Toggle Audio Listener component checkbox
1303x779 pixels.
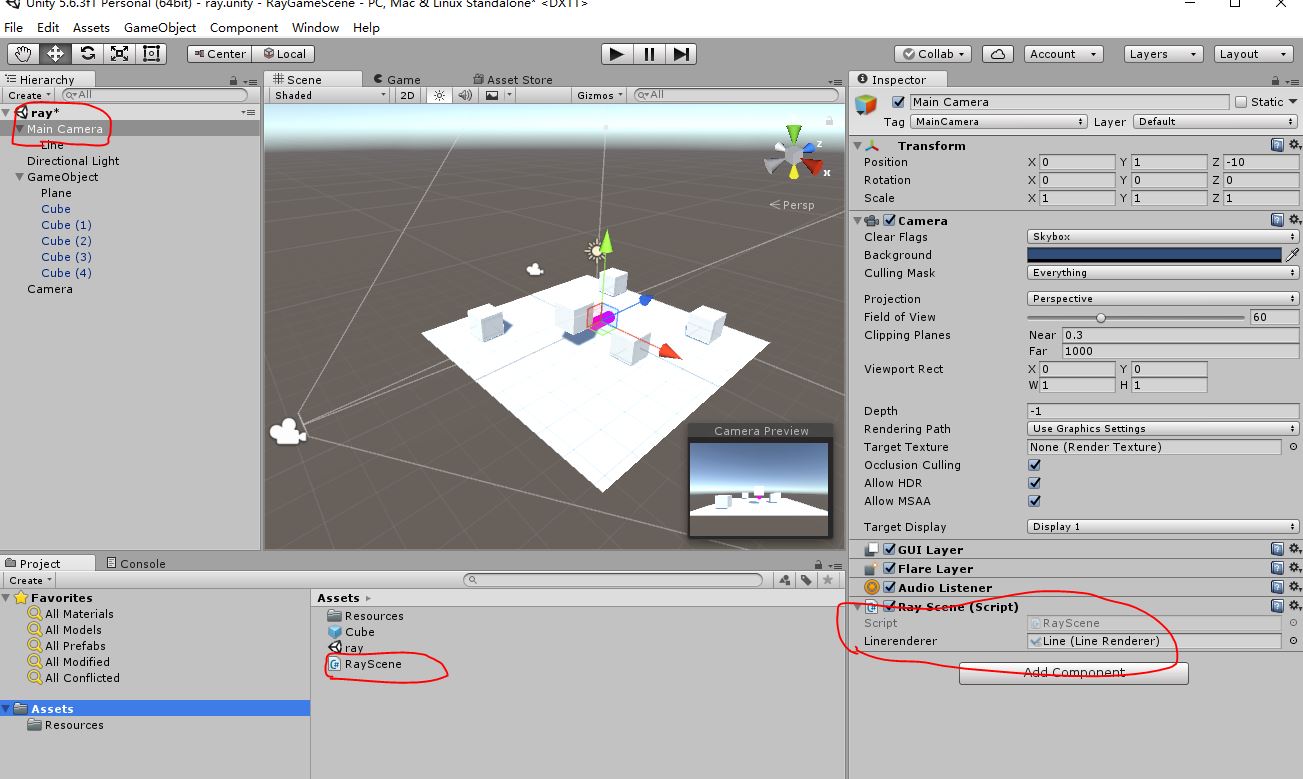[890, 587]
